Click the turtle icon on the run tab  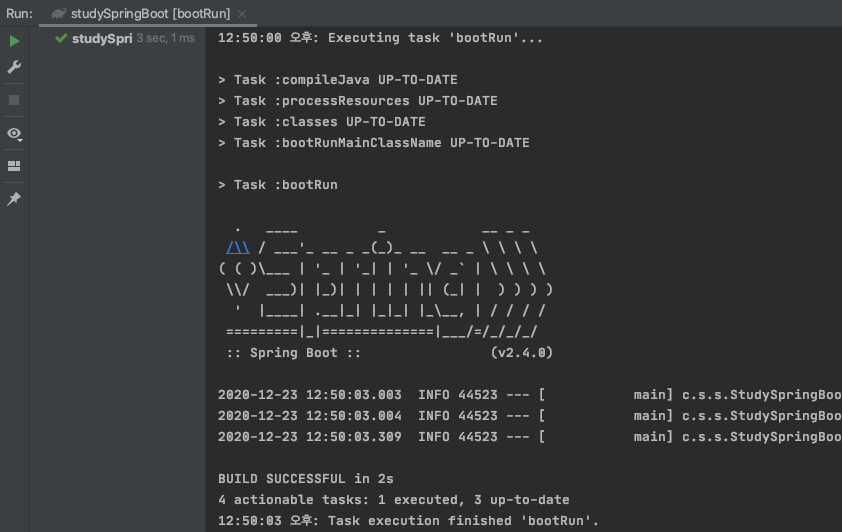point(59,14)
